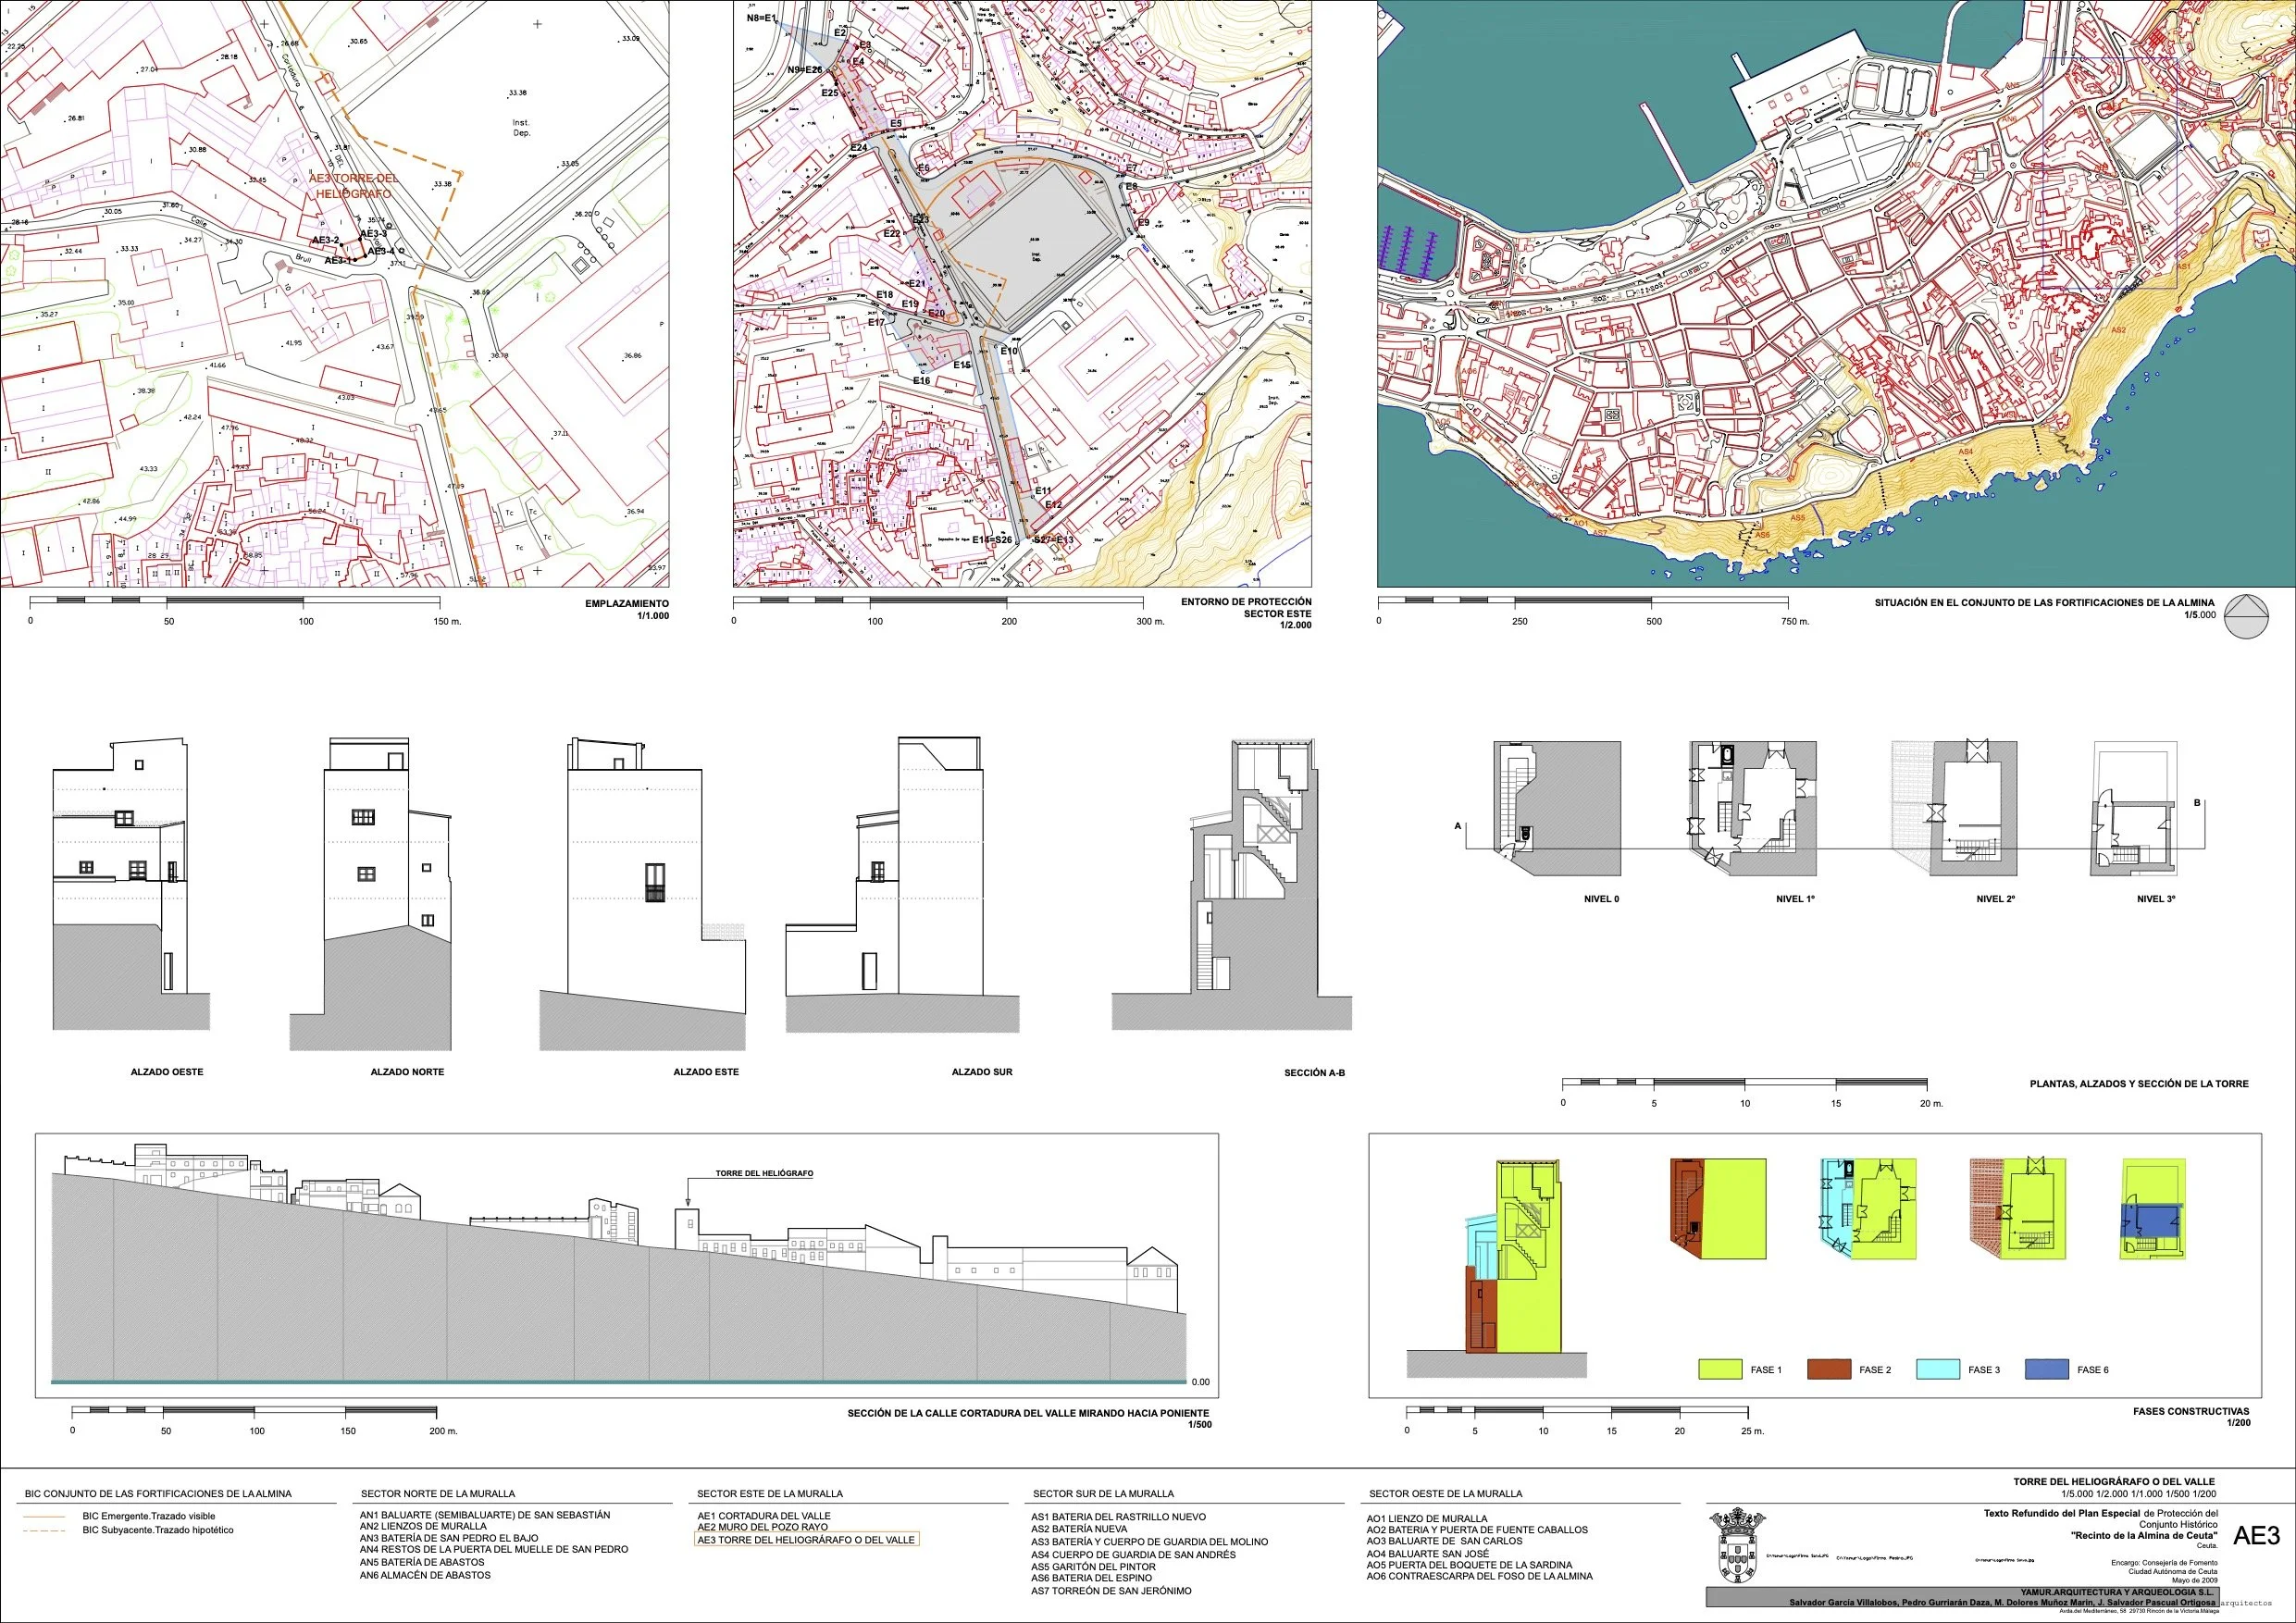Click the BIC Emergente solid line sample
This screenshot has height=1623, width=2296.
tap(44, 1516)
